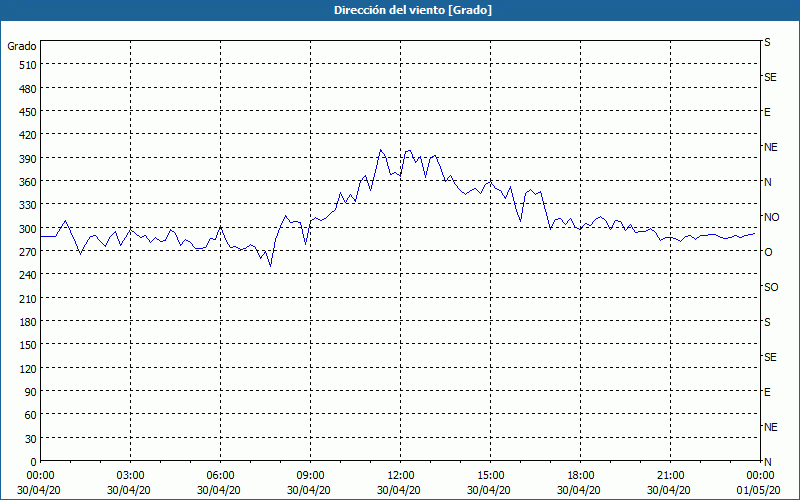800x500 pixels.
Task: Pick the 150 degree axis label
Action: [x=29, y=345]
